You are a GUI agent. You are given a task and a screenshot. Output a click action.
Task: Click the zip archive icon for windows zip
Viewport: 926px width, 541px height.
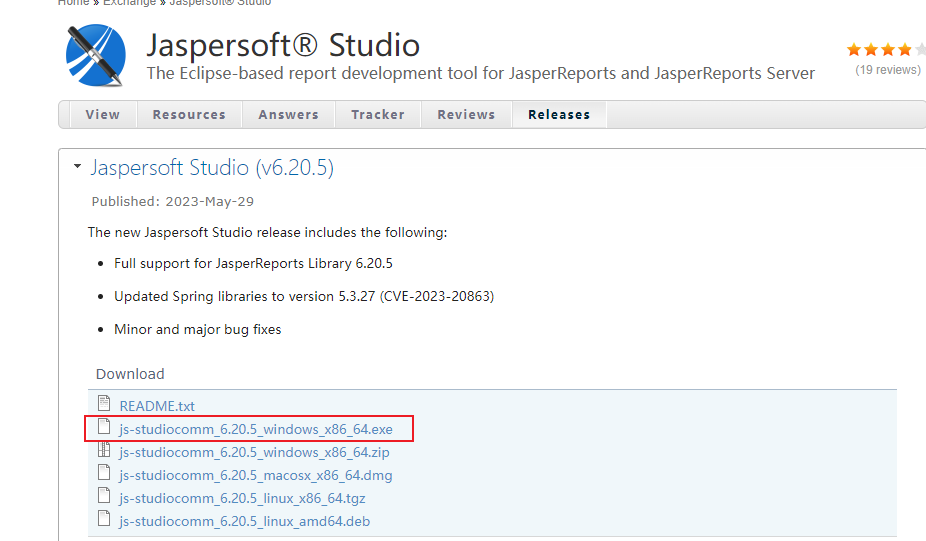click(x=104, y=449)
